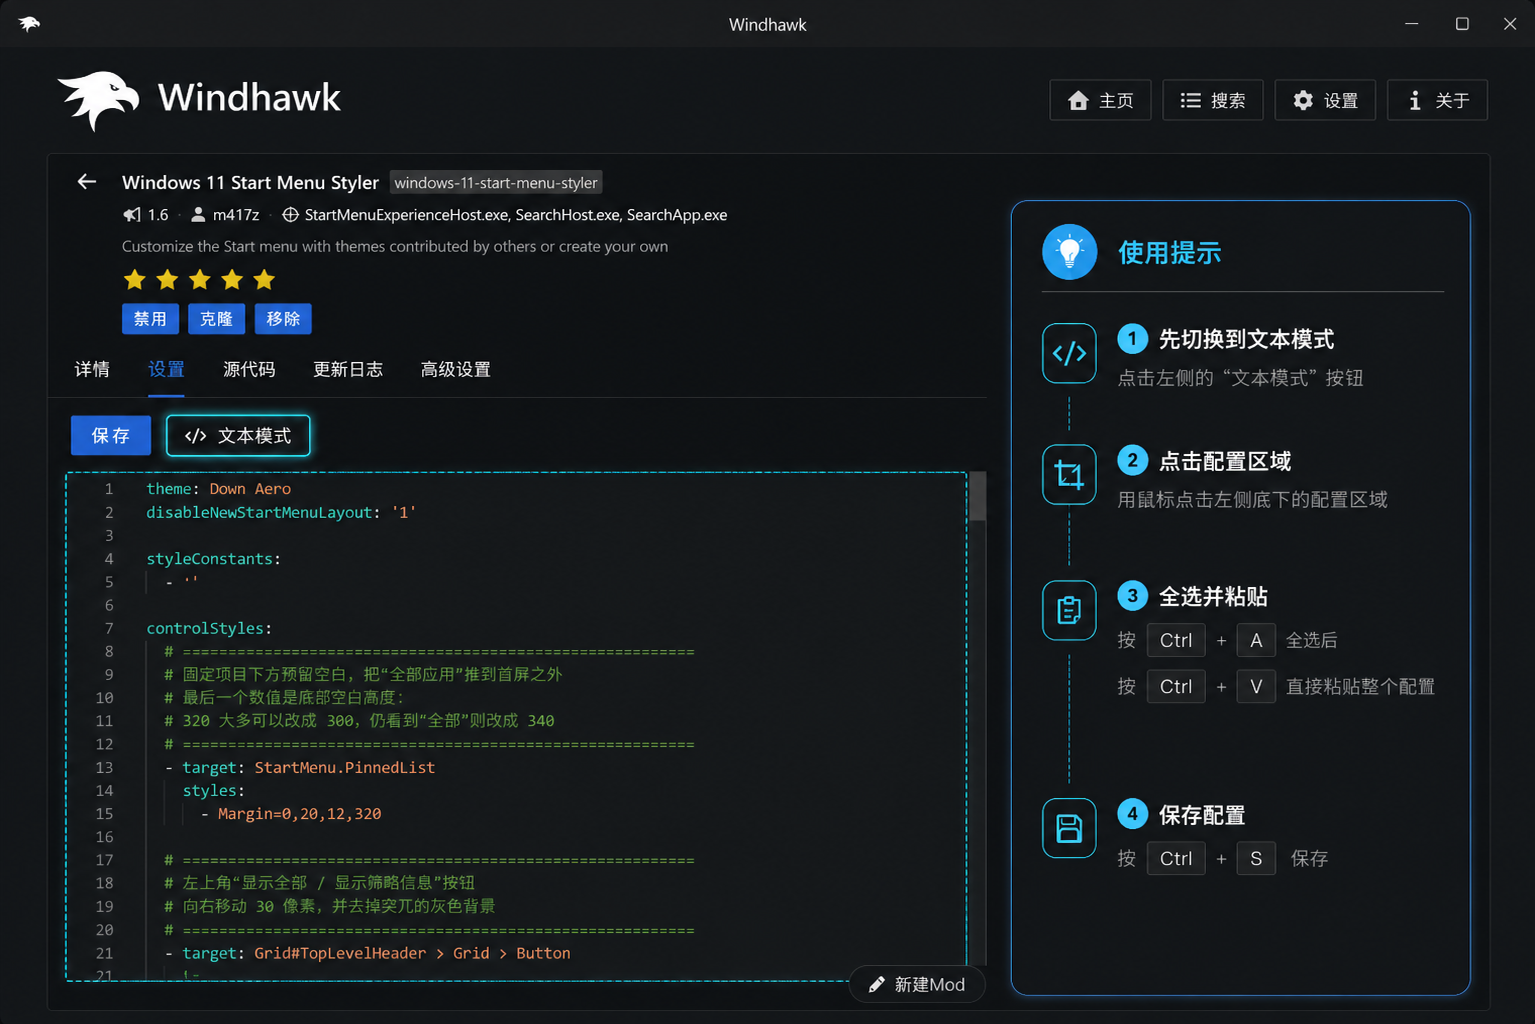Click the 先切换到文本模式 step title
The width and height of the screenshot is (1535, 1024).
point(1246,340)
